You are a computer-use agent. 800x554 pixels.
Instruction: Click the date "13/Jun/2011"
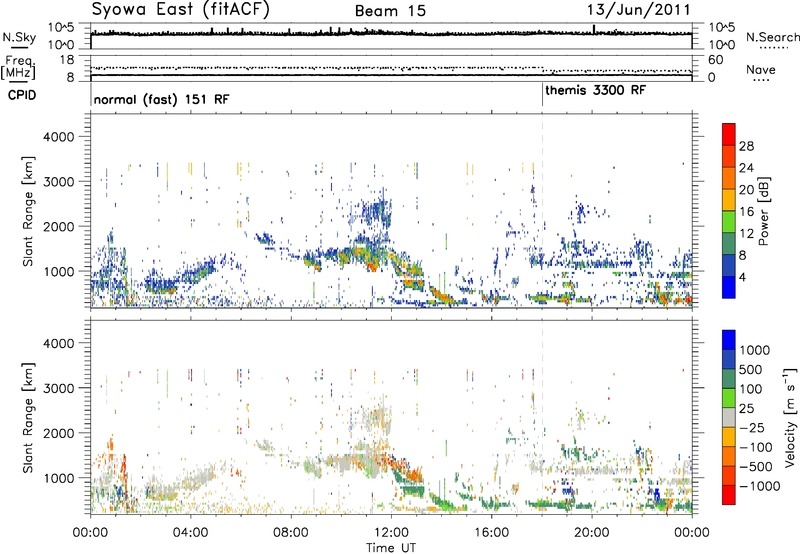(x=639, y=10)
